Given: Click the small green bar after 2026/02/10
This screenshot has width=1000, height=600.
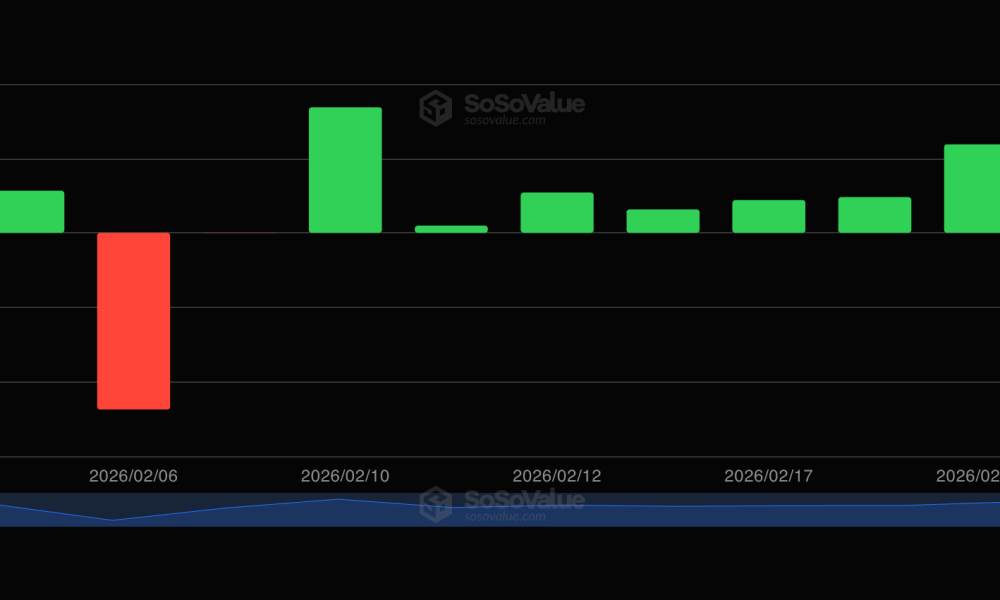Looking at the screenshot, I should coord(450,229).
